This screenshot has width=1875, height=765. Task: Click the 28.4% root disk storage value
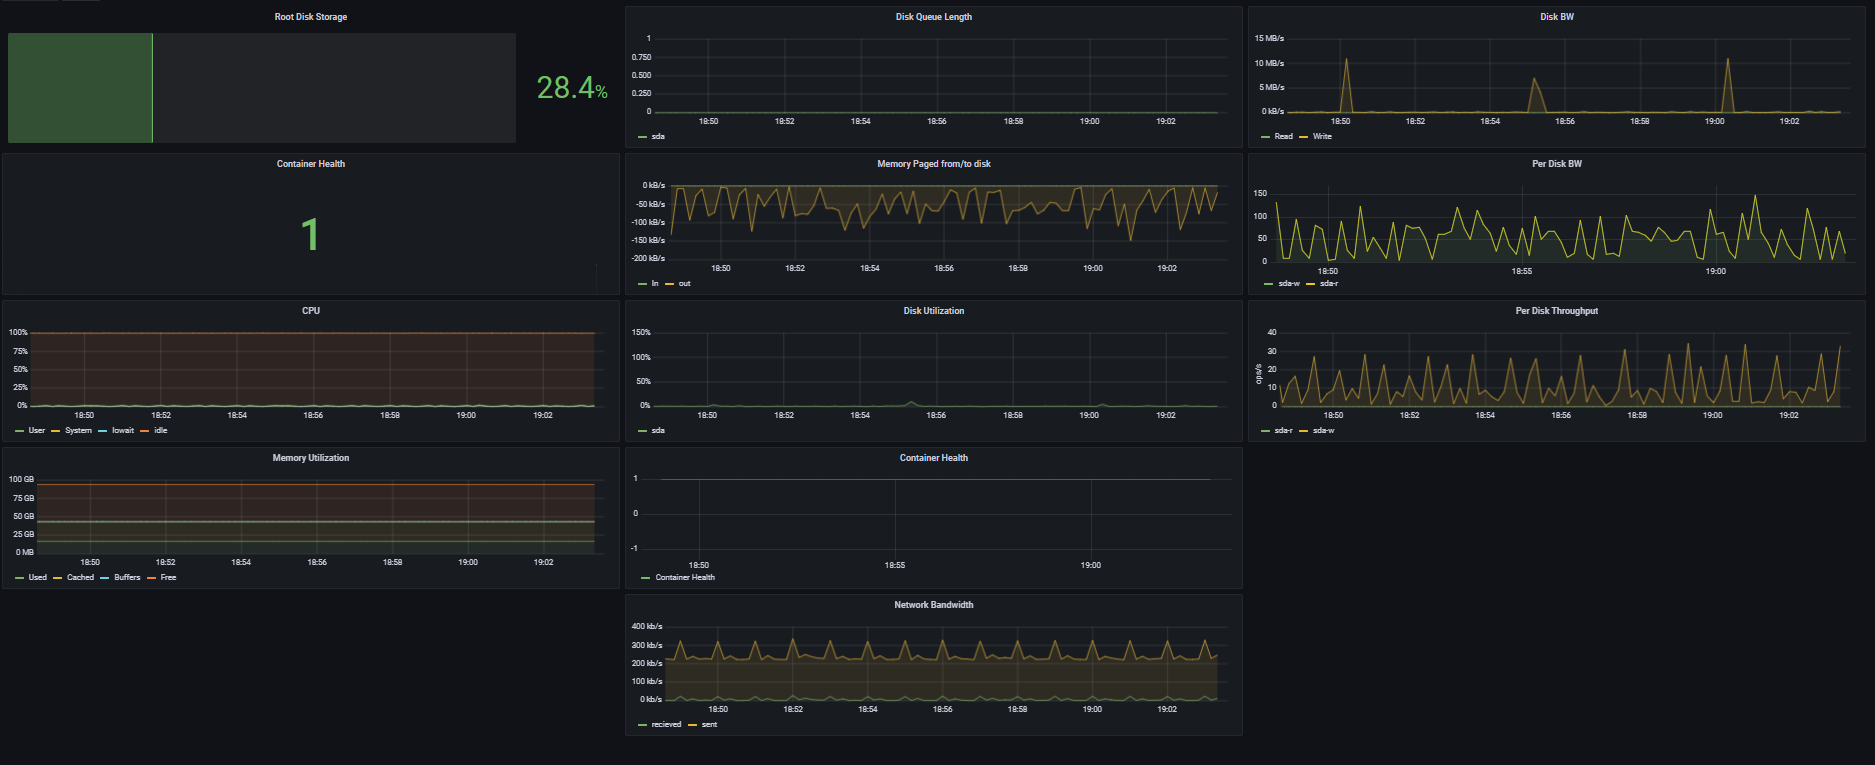pos(571,88)
